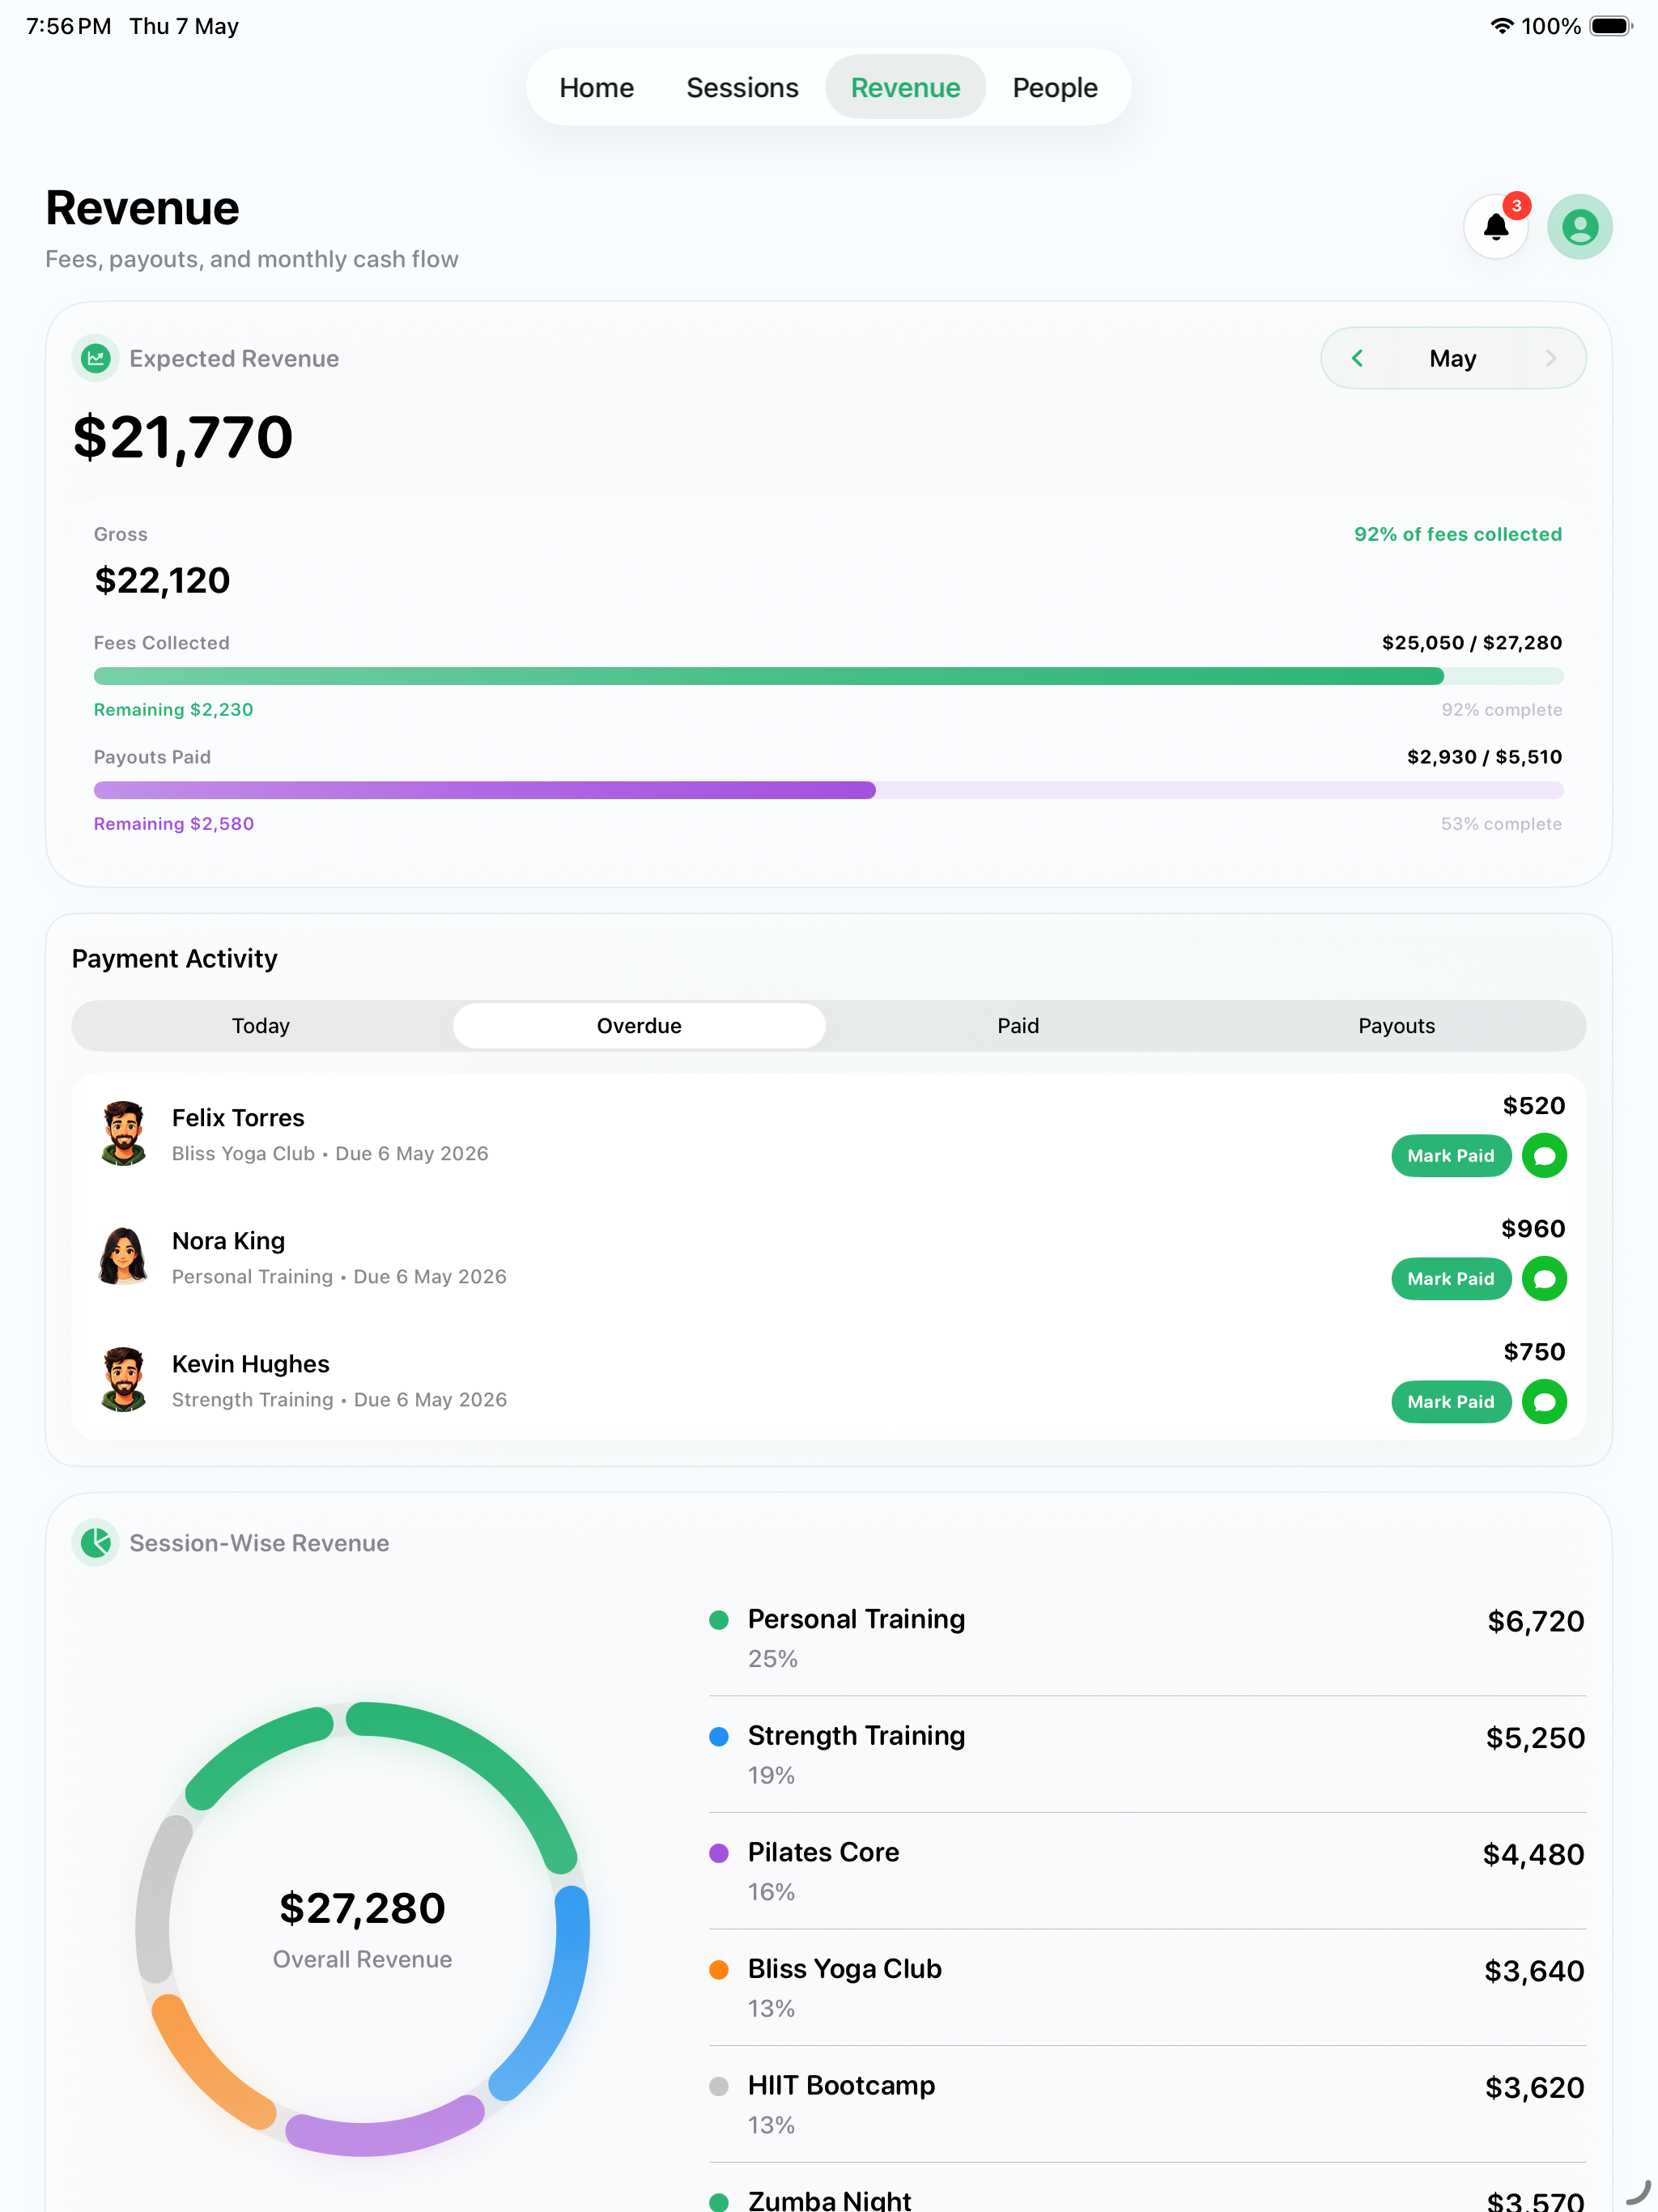Click the donut chart $27,280 center
Viewport: 1658px width, 2212px height.
click(362, 1909)
